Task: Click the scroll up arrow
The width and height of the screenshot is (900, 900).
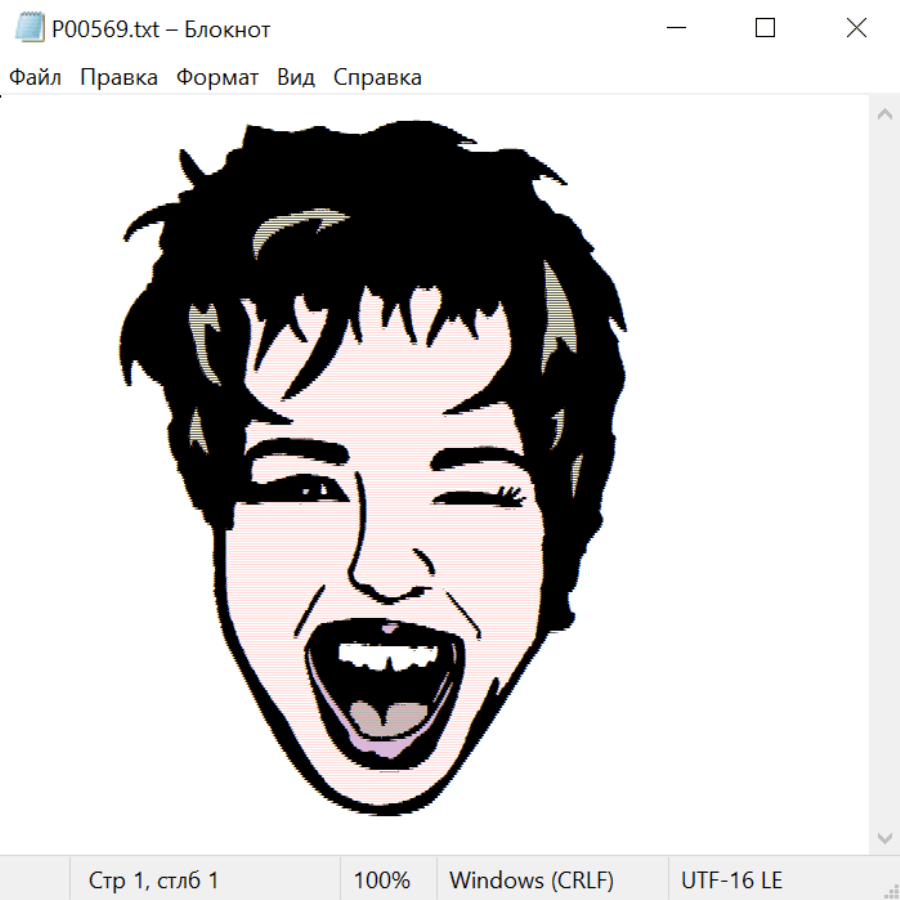Action: pyautogui.click(x=884, y=114)
